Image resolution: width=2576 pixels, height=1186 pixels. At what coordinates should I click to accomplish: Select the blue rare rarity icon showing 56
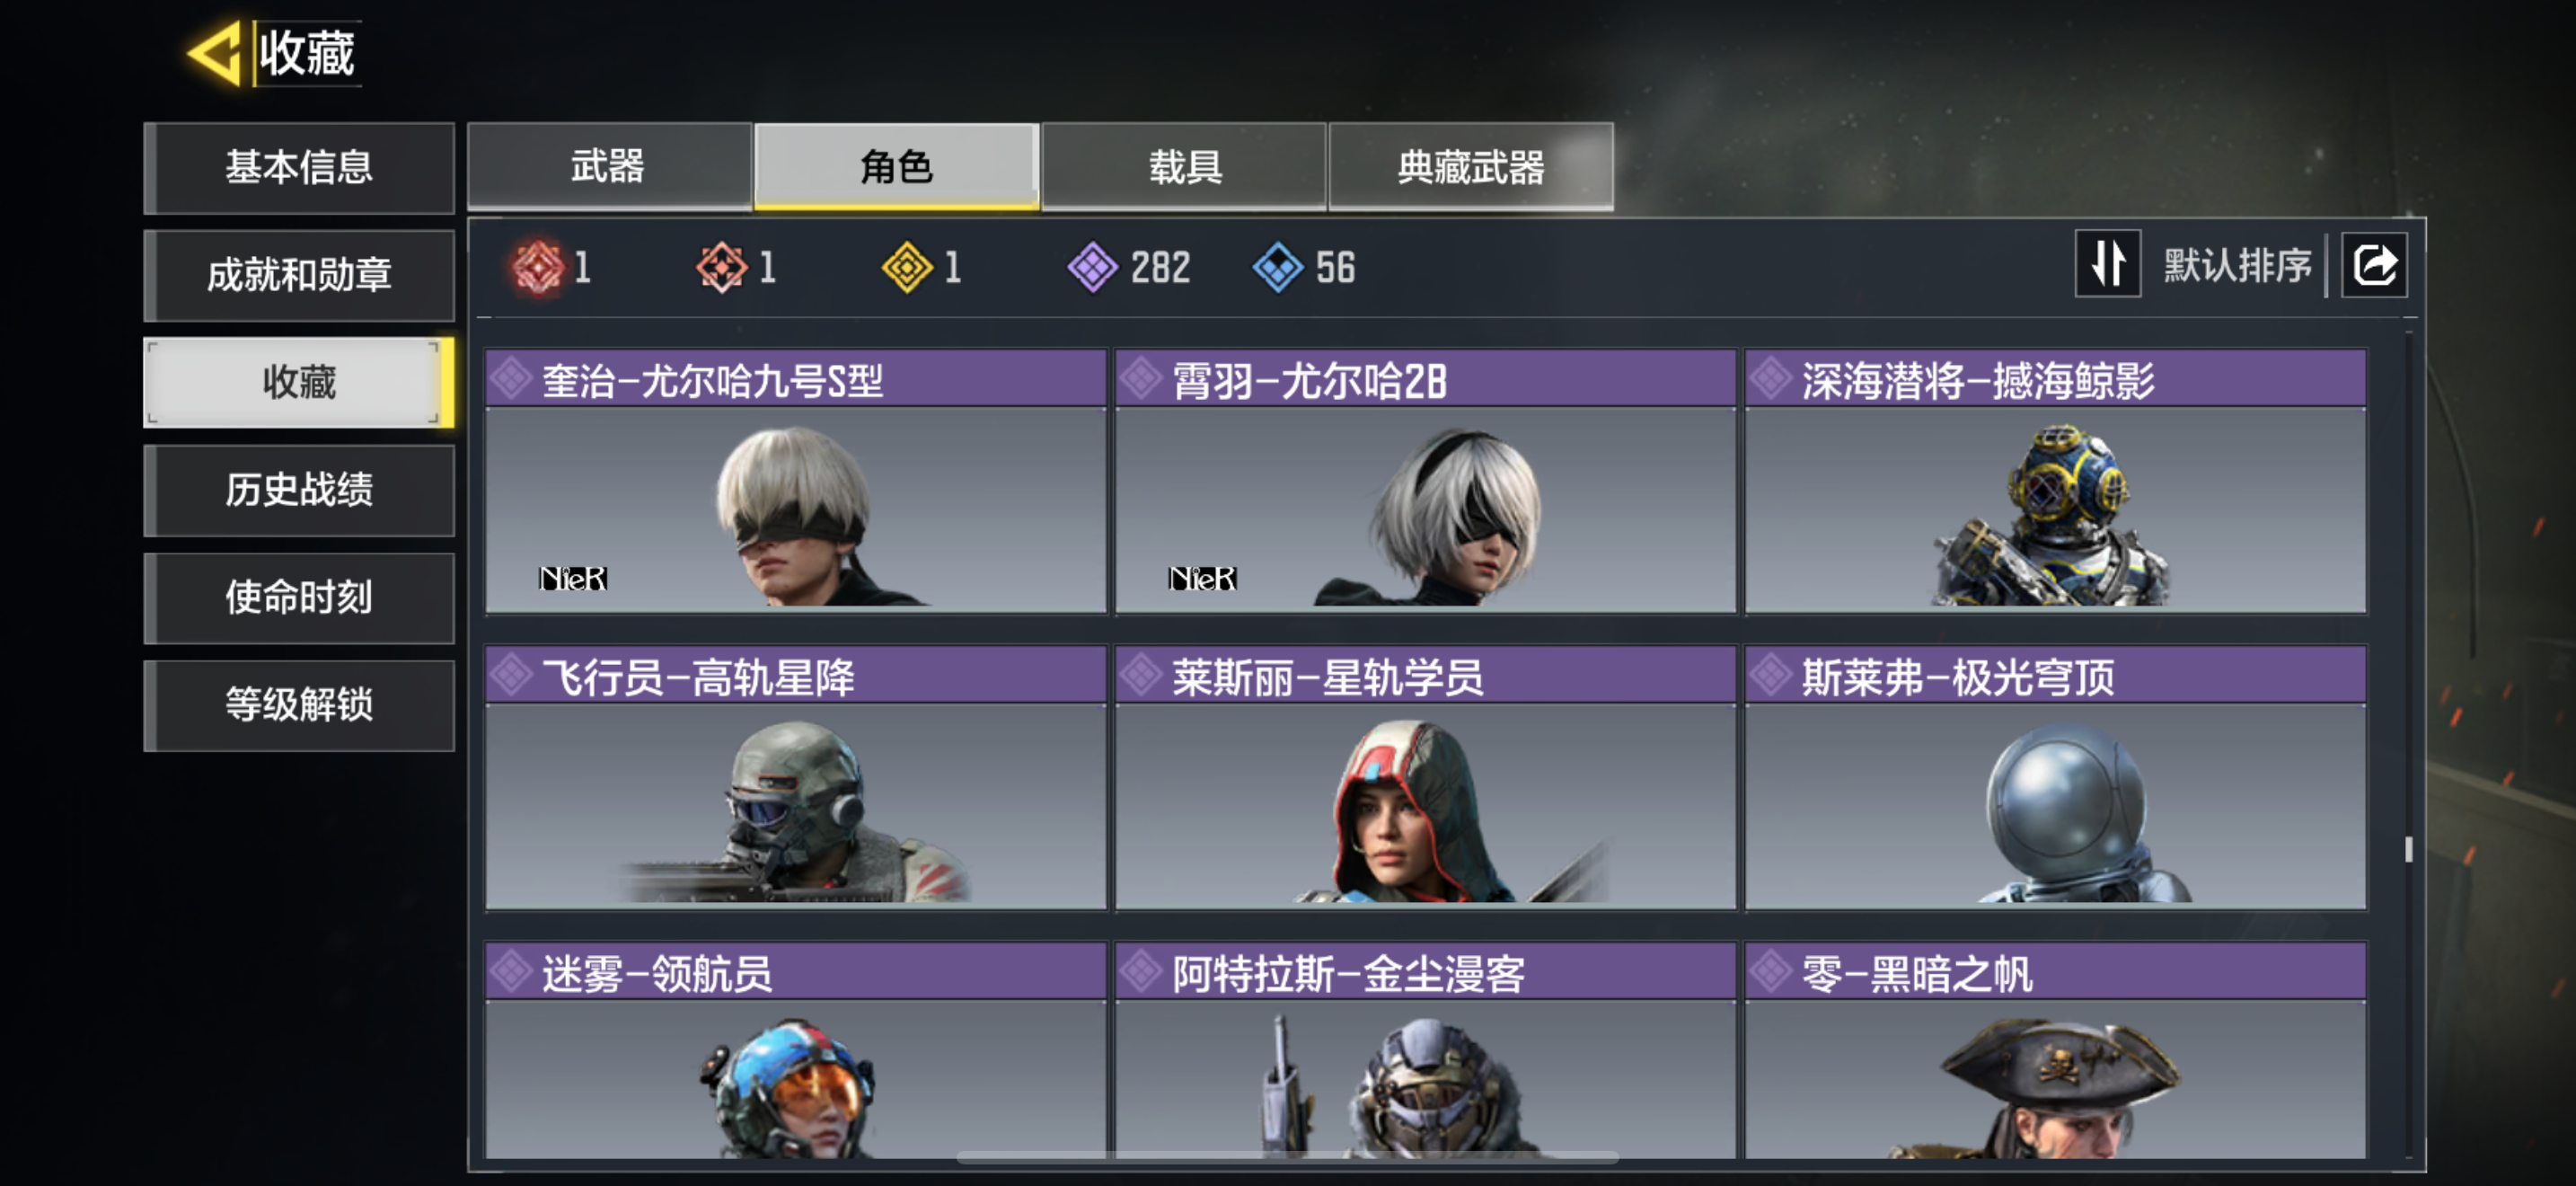(1278, 267)
